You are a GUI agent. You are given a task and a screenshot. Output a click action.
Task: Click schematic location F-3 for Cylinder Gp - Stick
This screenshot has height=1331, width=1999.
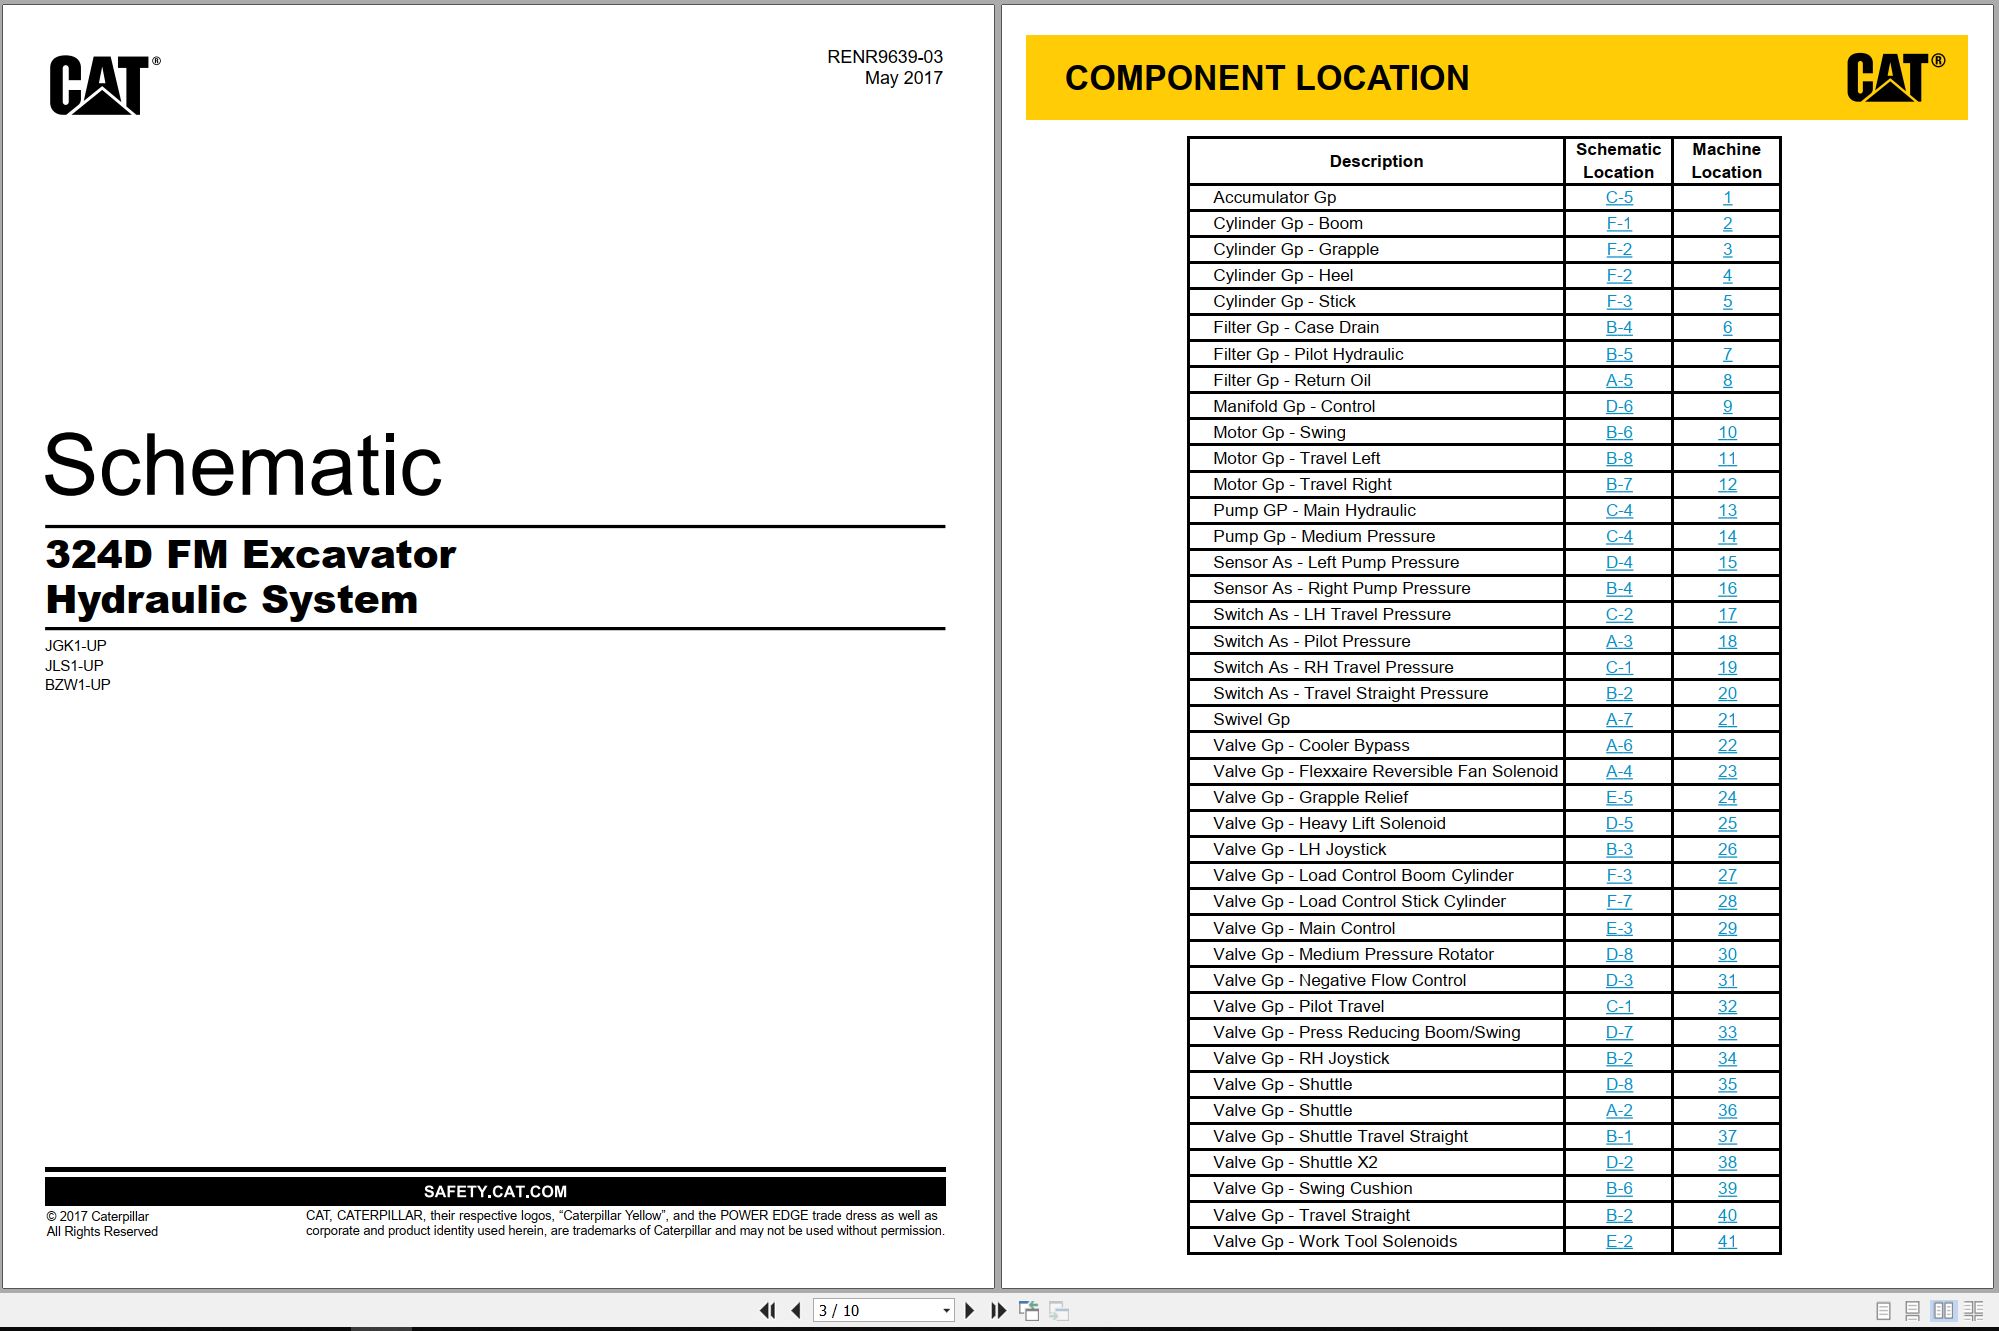coord(1619,302)
